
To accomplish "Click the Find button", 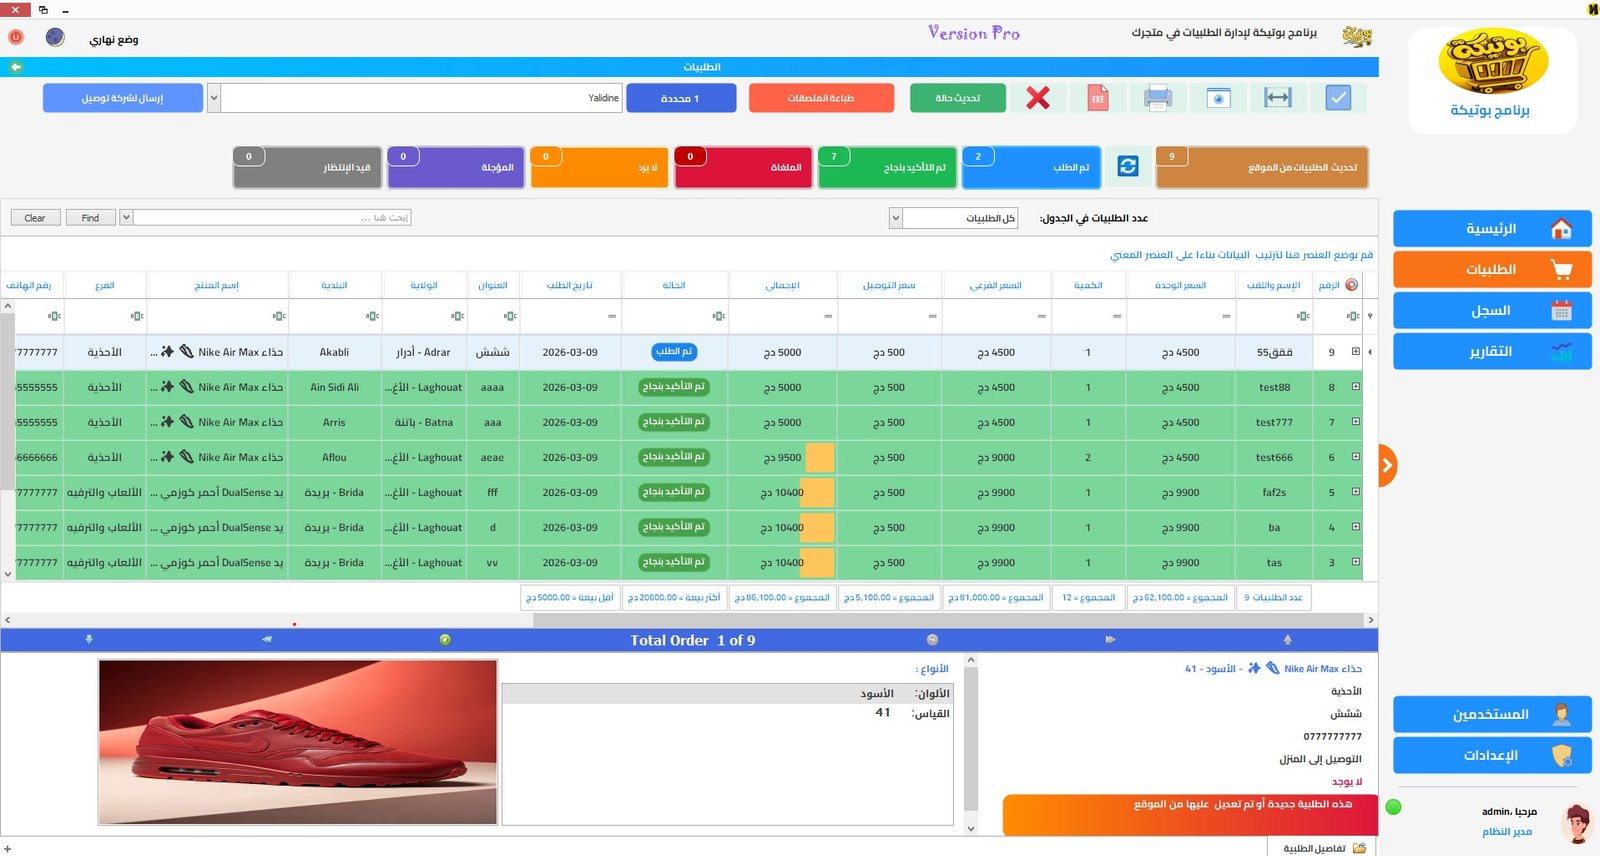I will [90, 217].
